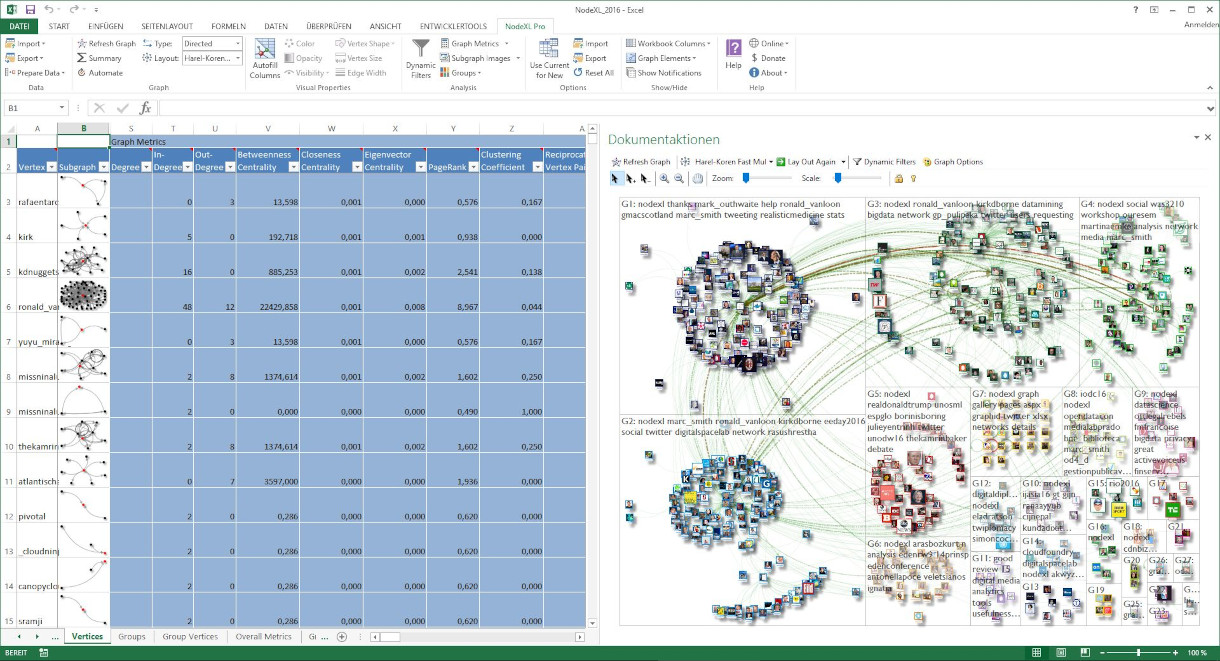Switch to the FORMELN ribbon tab

point(228,25)
